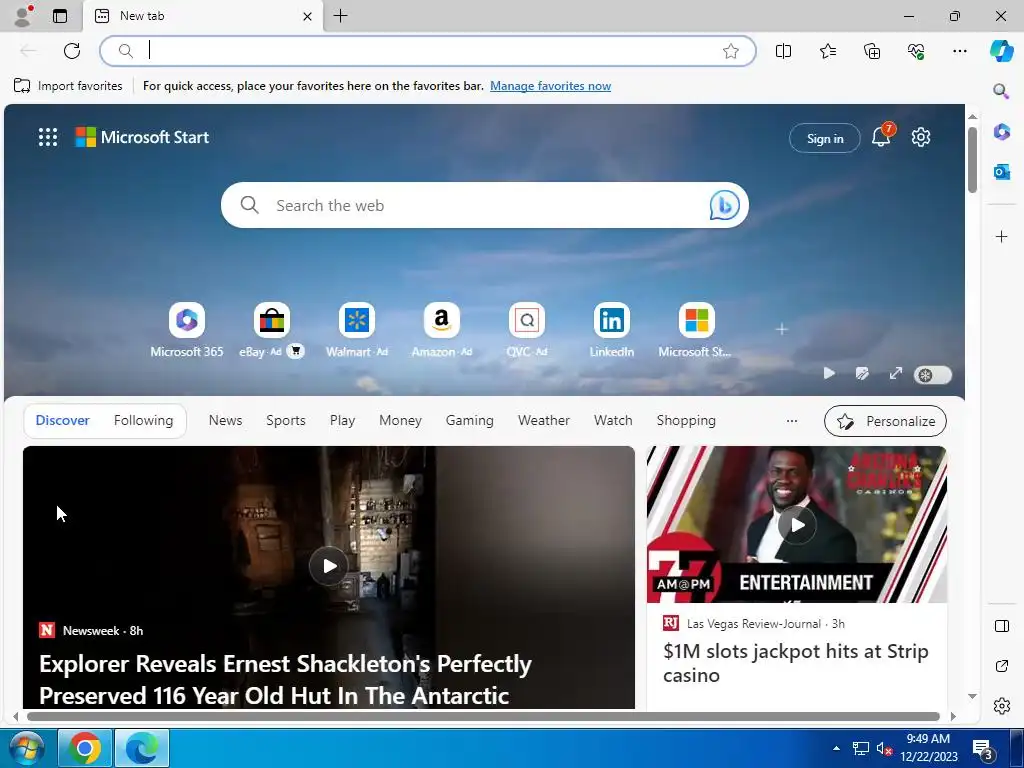
Task: Open the Watch feed tab
Action: (x=613, y=421)
